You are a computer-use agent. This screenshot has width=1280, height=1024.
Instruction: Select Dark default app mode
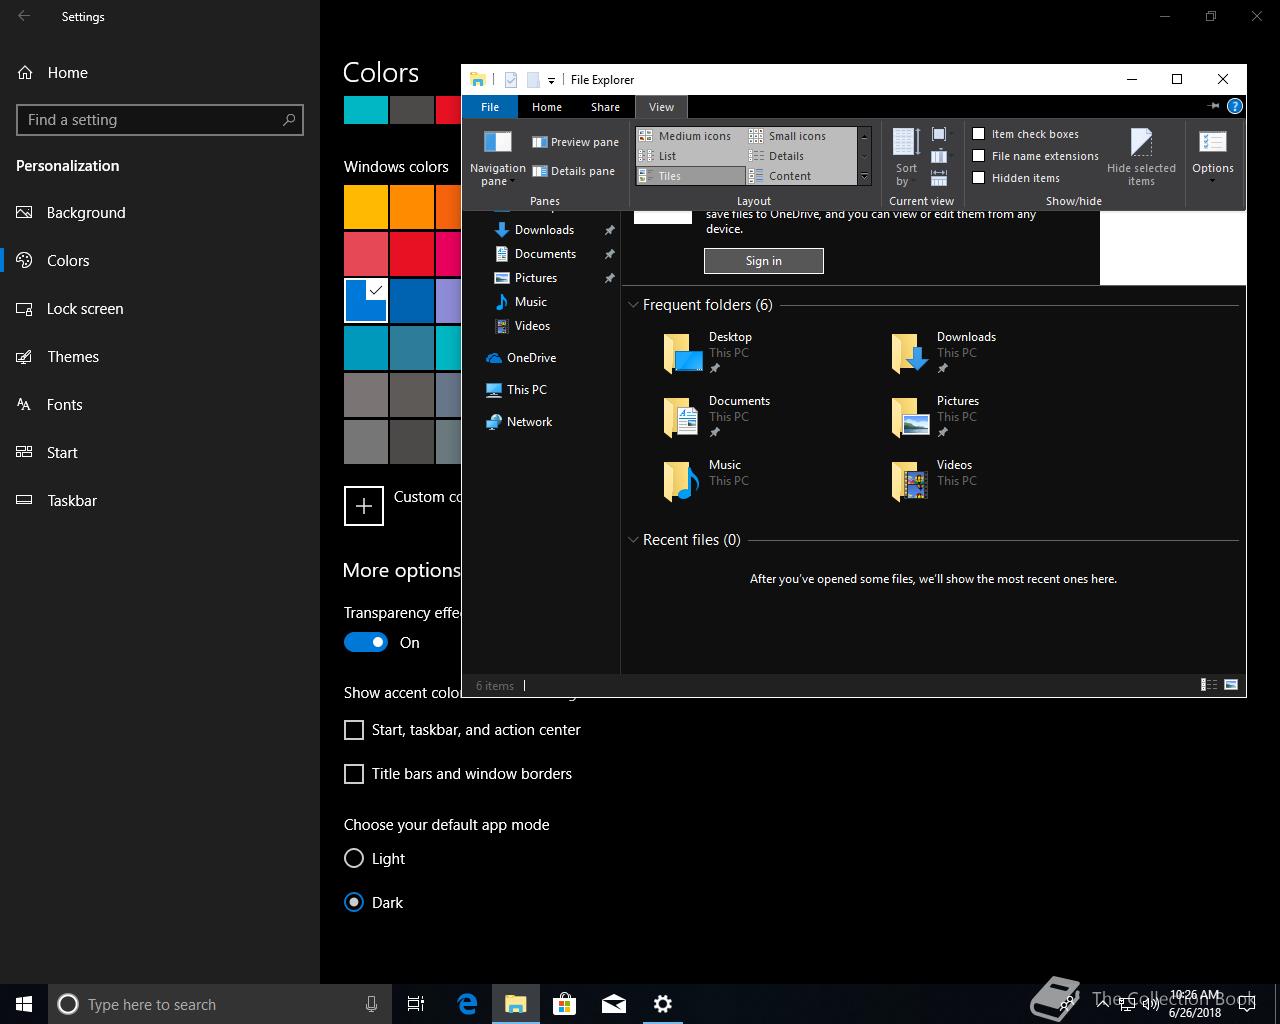coord(354,902)
